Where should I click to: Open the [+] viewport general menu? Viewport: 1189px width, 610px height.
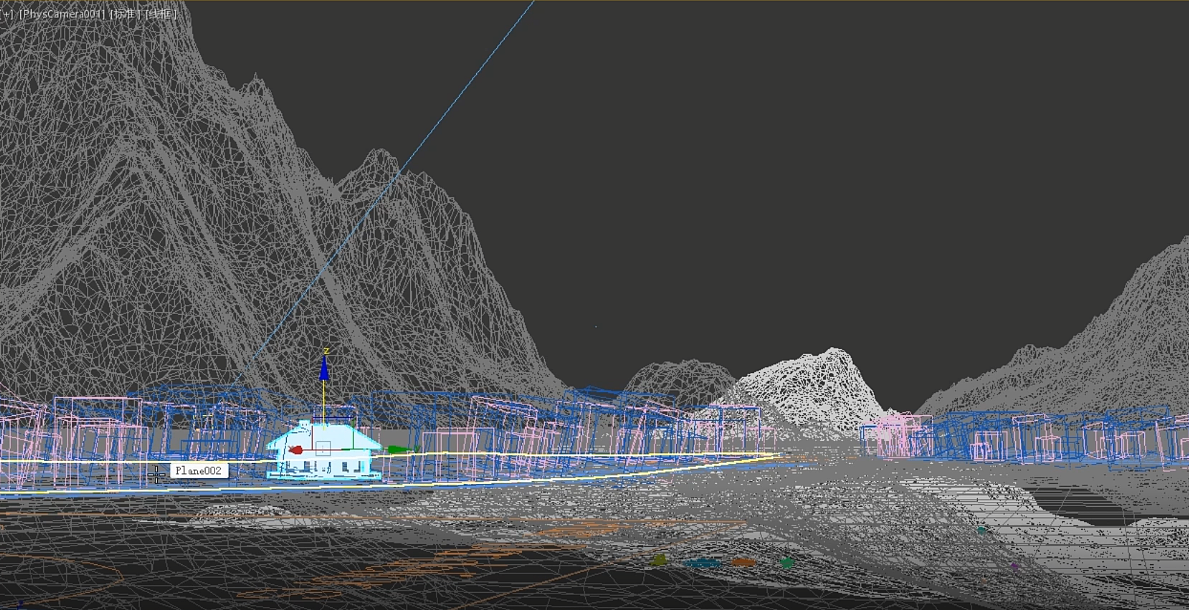point(6,14)
